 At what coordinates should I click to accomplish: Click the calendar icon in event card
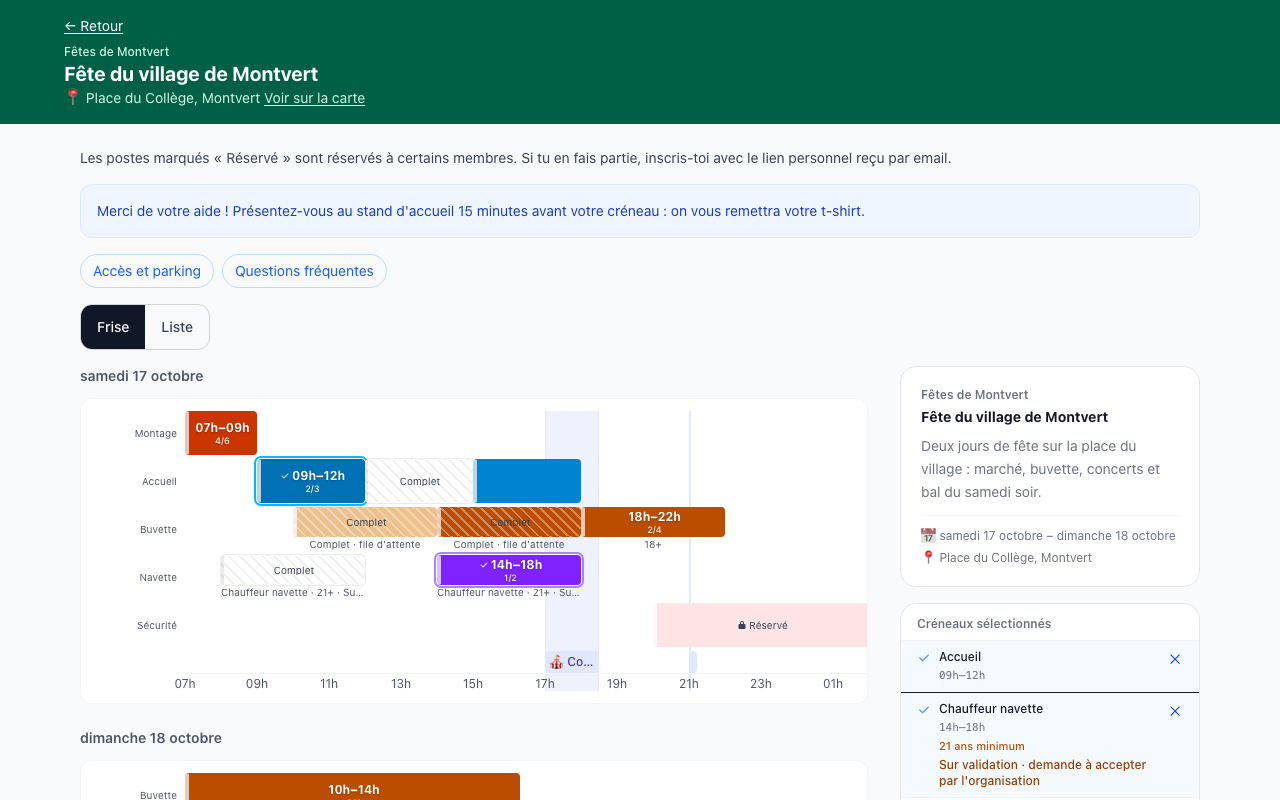click(x=928, y=535)
